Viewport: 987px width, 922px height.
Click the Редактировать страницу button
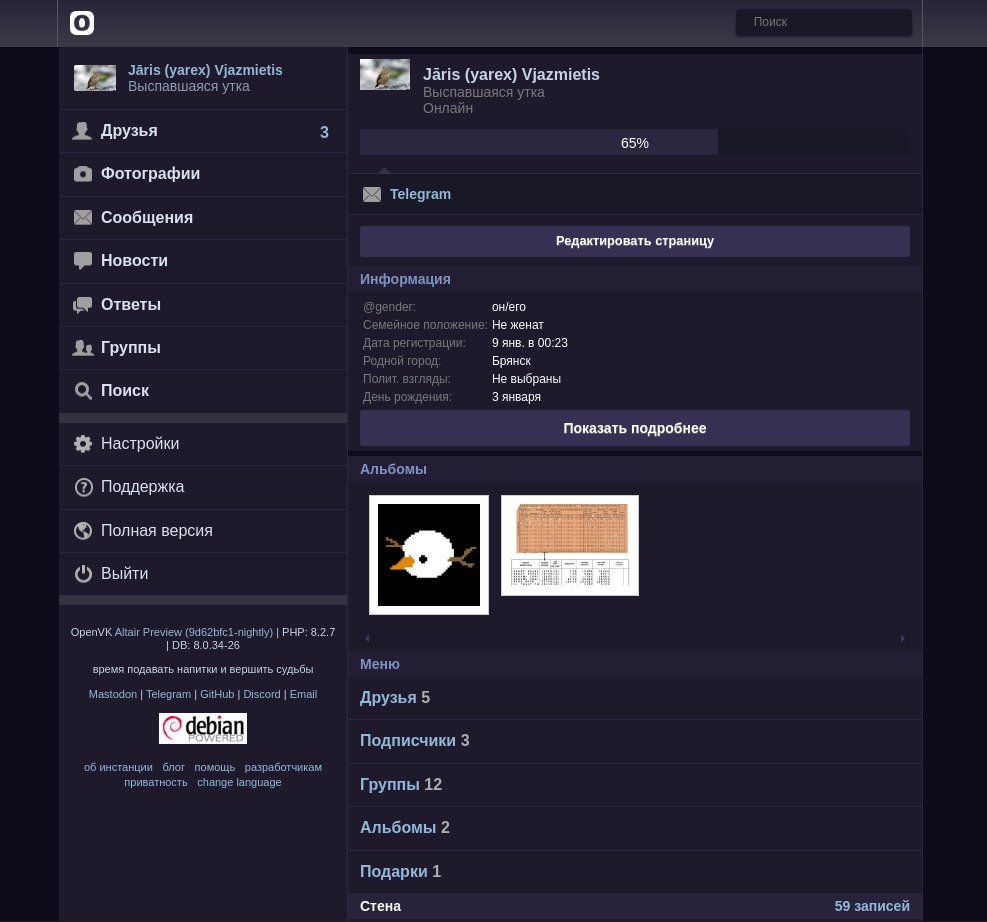click(x=634, y=241)
